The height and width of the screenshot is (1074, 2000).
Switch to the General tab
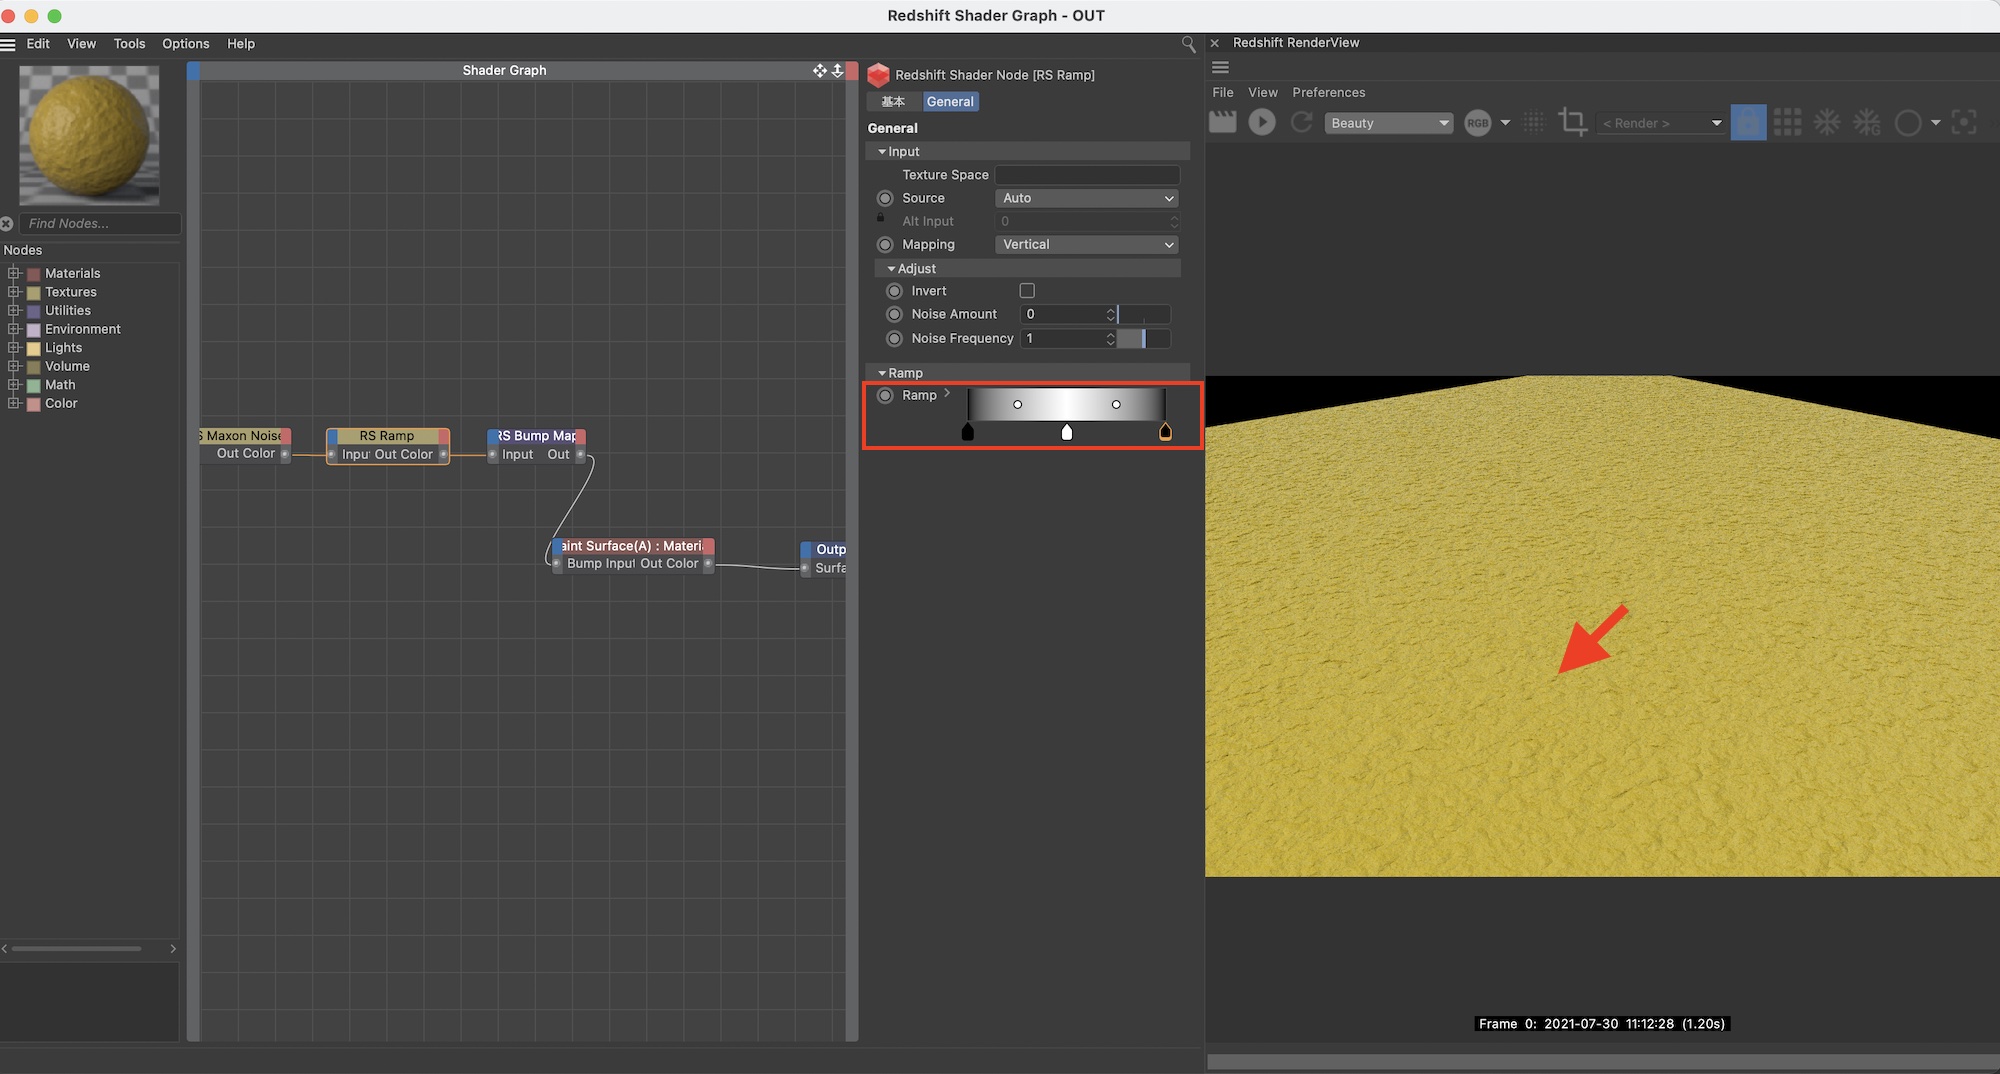pyautogui.click(x=949, y=102)
